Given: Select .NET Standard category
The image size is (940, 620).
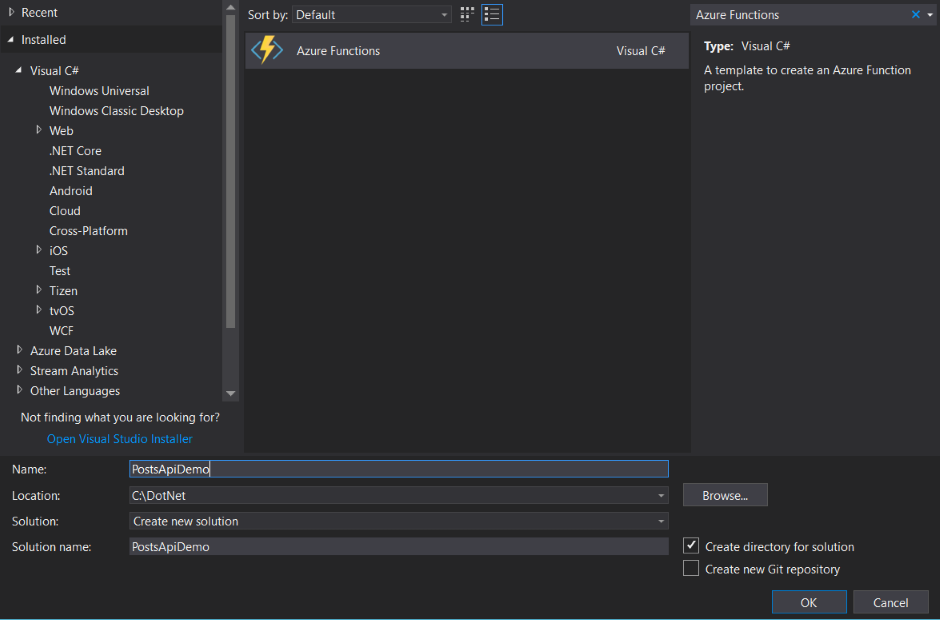Looking at the screenshot, I should pos(86,171).
